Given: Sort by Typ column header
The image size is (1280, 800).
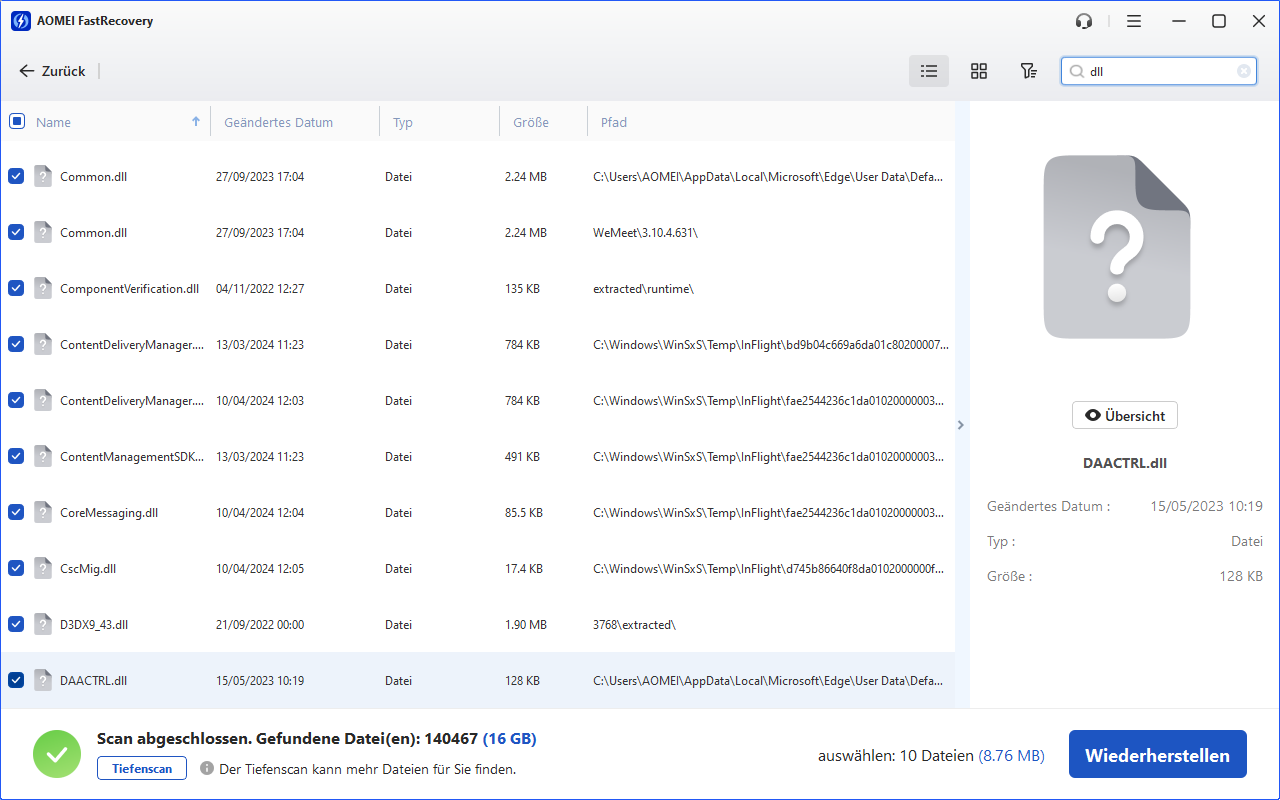Looking at the screenshot, I should point(403,122).
